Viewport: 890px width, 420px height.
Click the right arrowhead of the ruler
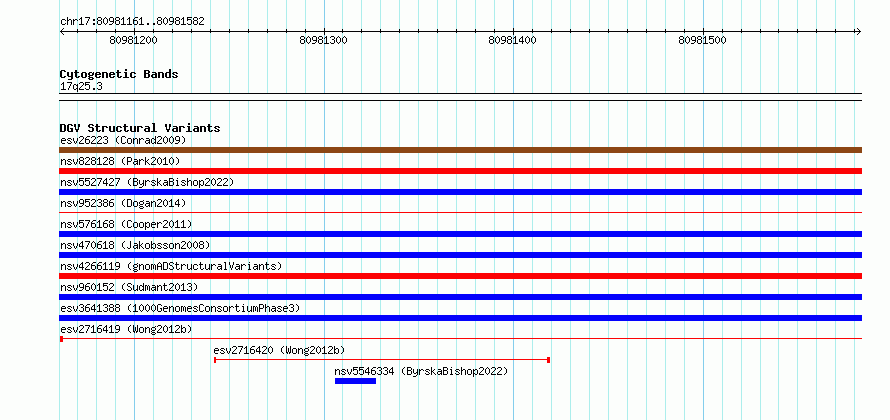(x=858, y=31)
